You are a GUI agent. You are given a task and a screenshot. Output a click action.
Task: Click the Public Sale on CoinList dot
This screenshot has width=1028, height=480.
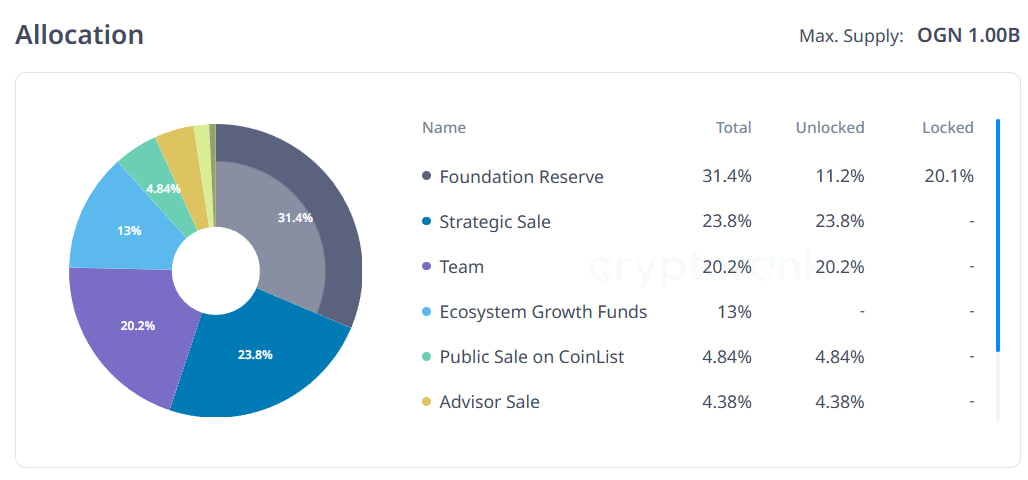(x=427, y=357)
